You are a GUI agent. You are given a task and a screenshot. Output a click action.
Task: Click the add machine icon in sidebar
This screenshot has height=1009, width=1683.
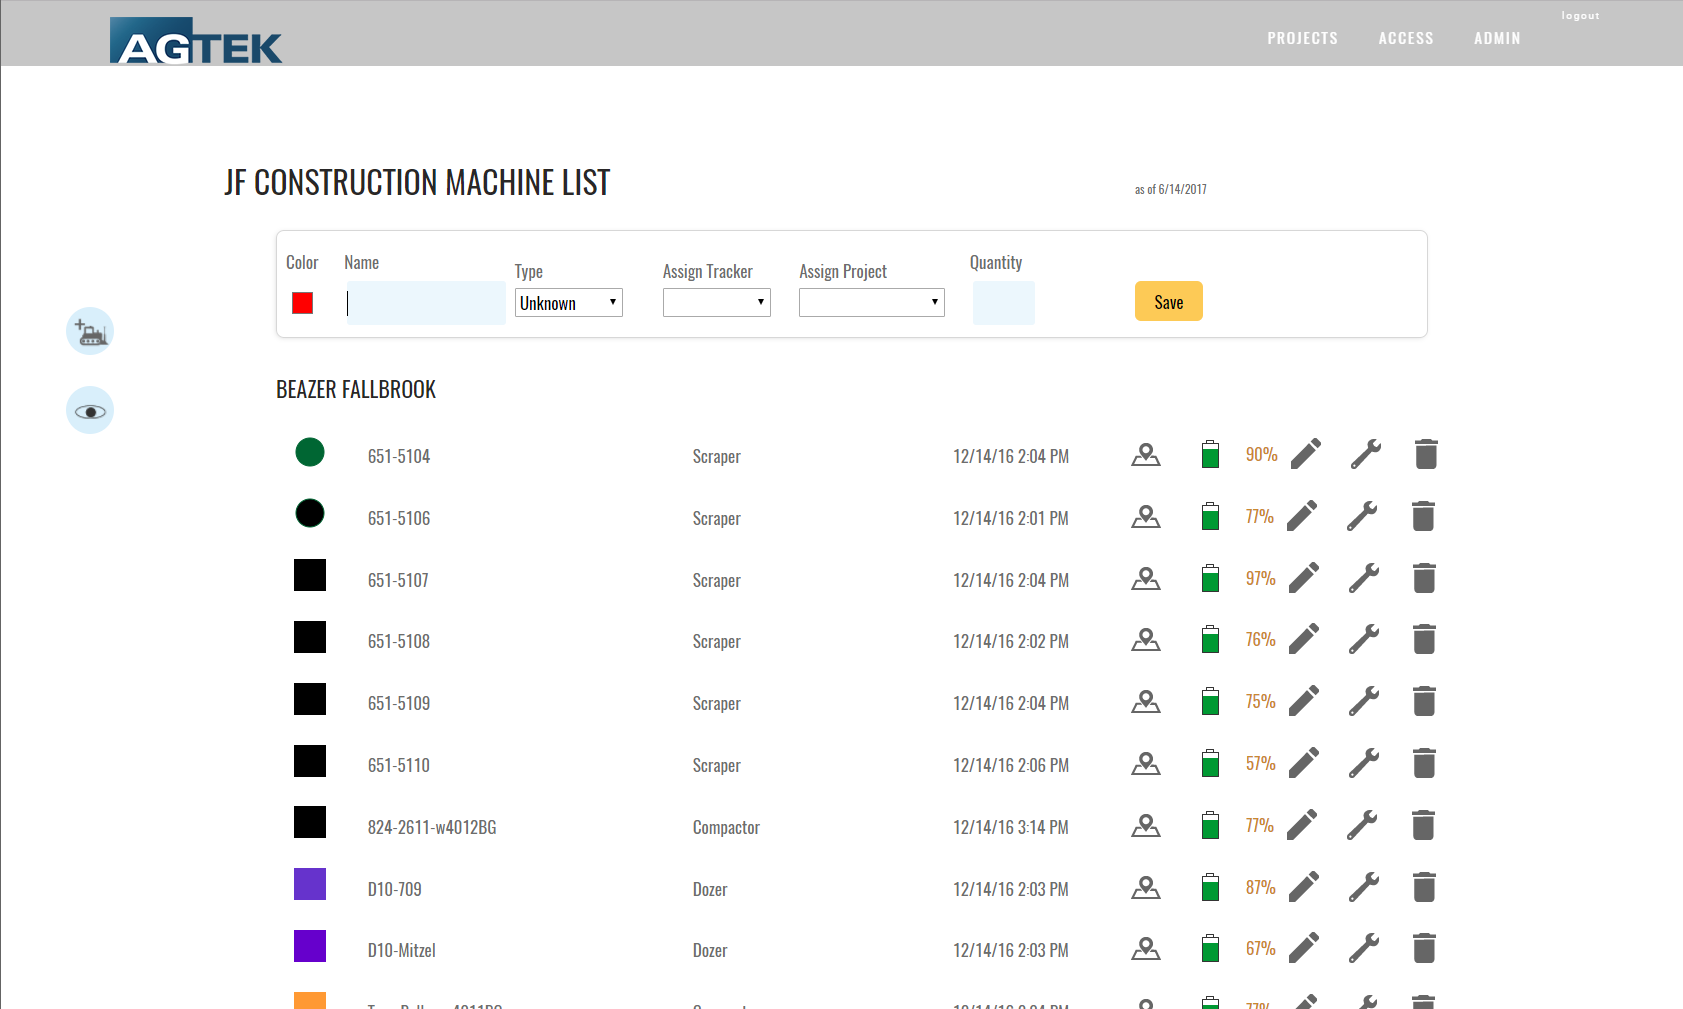point(90,332)
